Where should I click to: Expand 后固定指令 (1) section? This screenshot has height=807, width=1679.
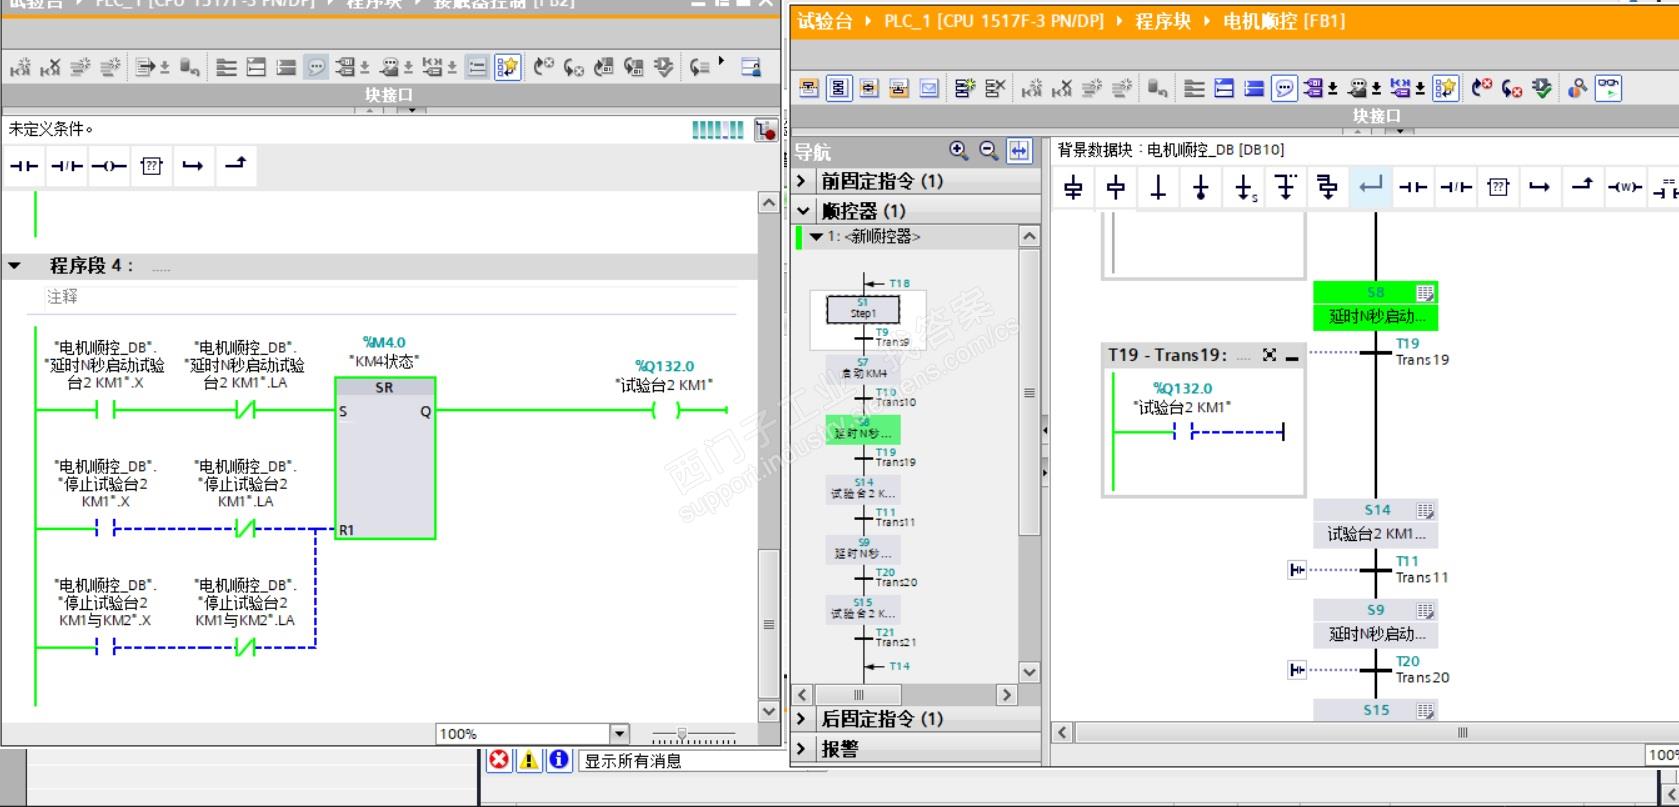click(x=801, y=719)
